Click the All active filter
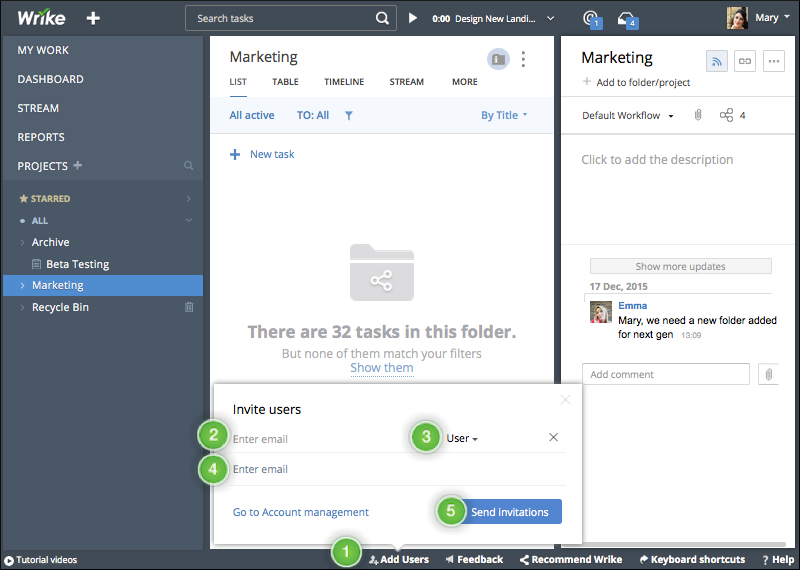800x570 pixels. [252, 115]
